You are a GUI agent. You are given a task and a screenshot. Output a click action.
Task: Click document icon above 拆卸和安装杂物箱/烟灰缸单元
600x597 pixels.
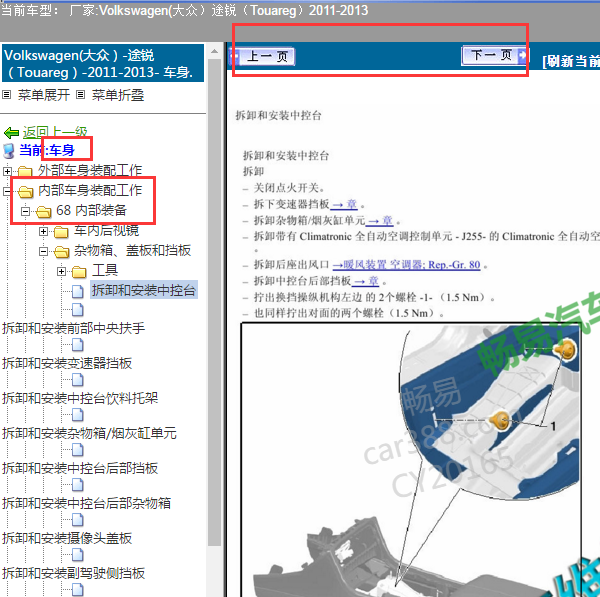coord(78,415)
